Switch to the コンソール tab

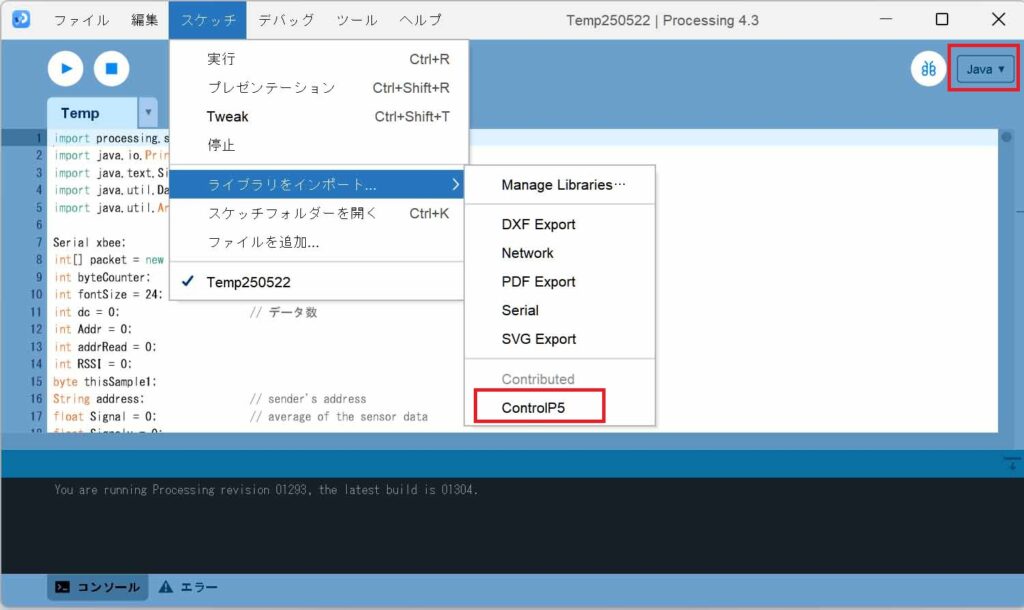98,587
